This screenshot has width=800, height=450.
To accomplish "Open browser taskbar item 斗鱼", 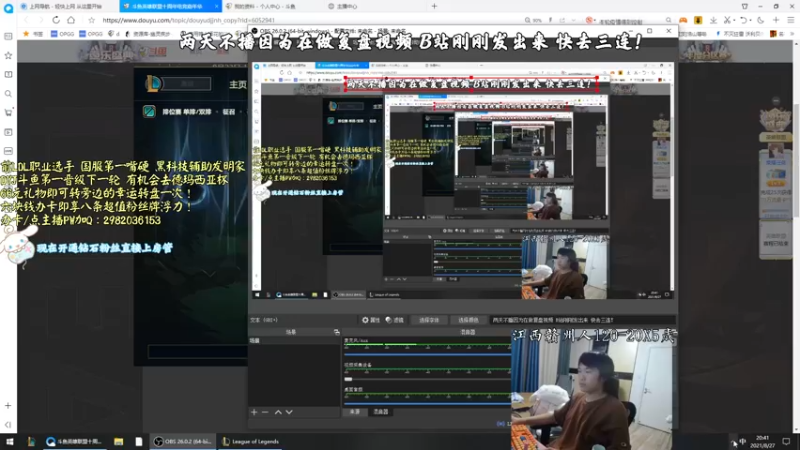I will (75, 441).
